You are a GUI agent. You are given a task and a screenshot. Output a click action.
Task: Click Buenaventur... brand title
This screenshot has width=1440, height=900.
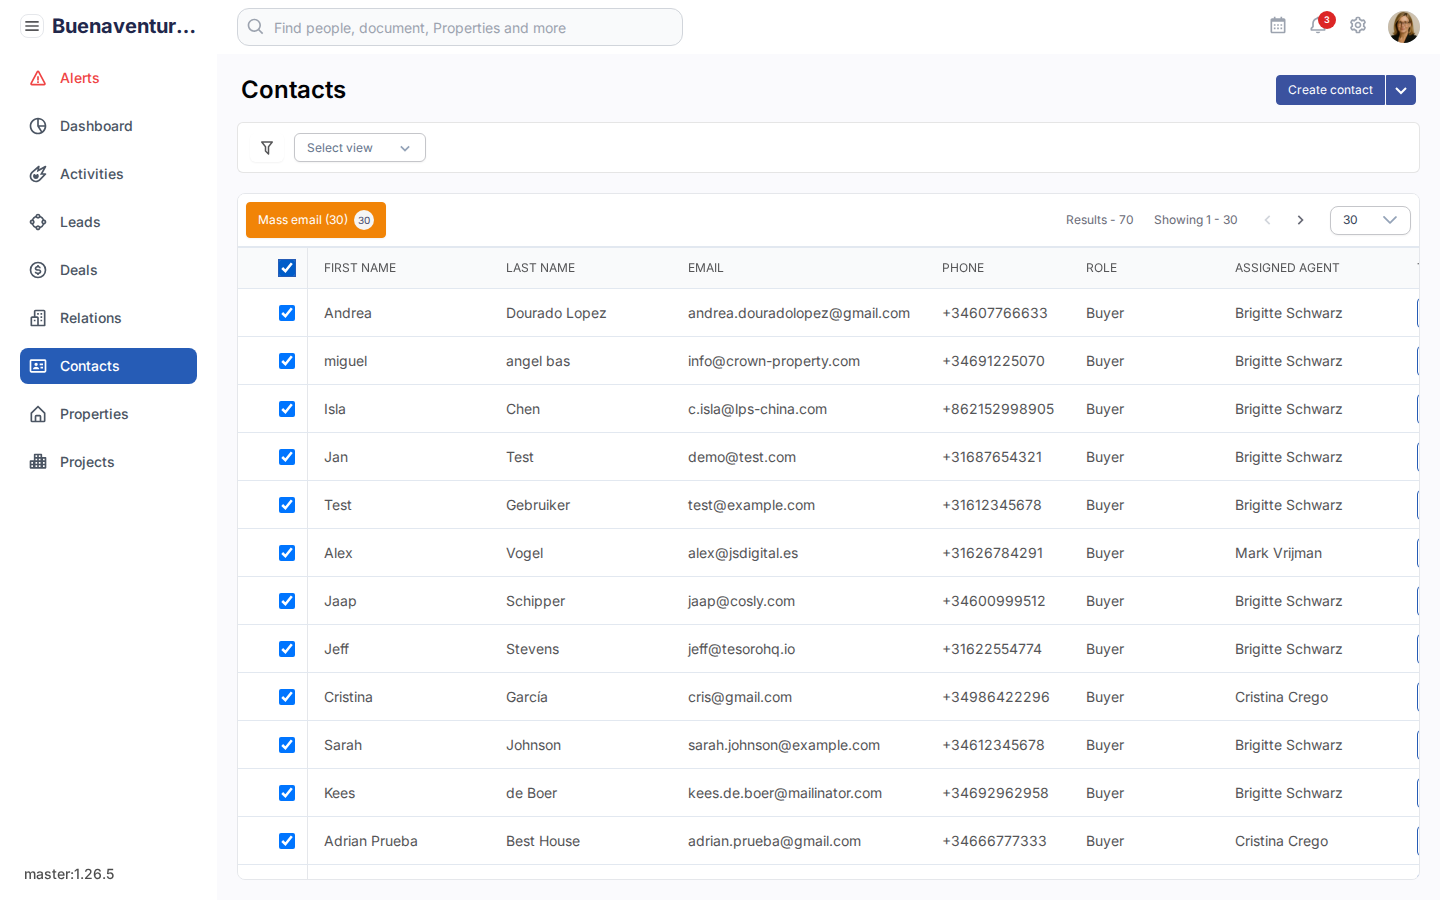[124, 26]
